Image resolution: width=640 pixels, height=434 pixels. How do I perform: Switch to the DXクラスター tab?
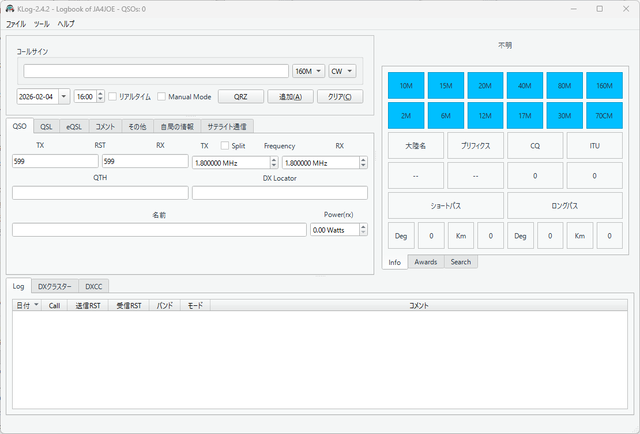click(x=55, y=287)
